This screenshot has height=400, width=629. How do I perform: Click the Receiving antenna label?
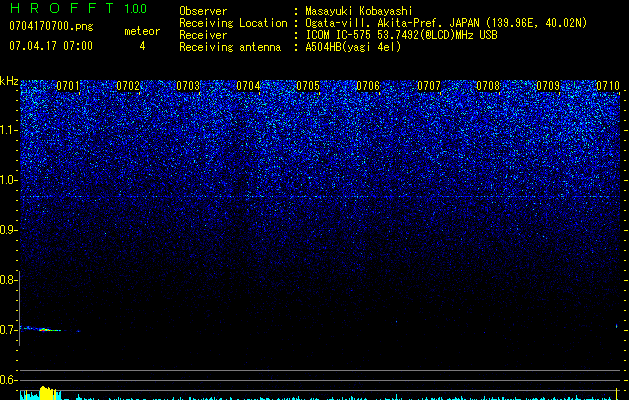(230, 47)
